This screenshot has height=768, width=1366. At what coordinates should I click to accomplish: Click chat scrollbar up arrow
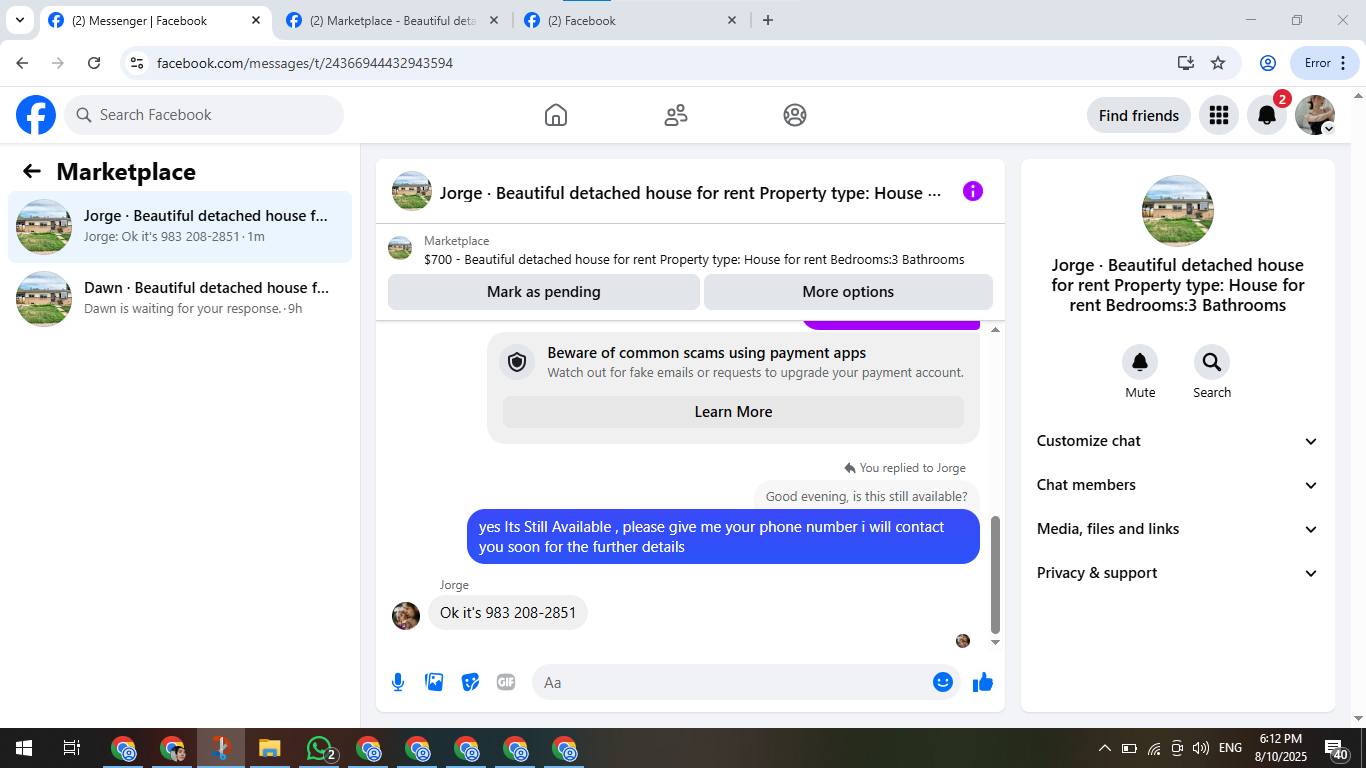(995, 329)
